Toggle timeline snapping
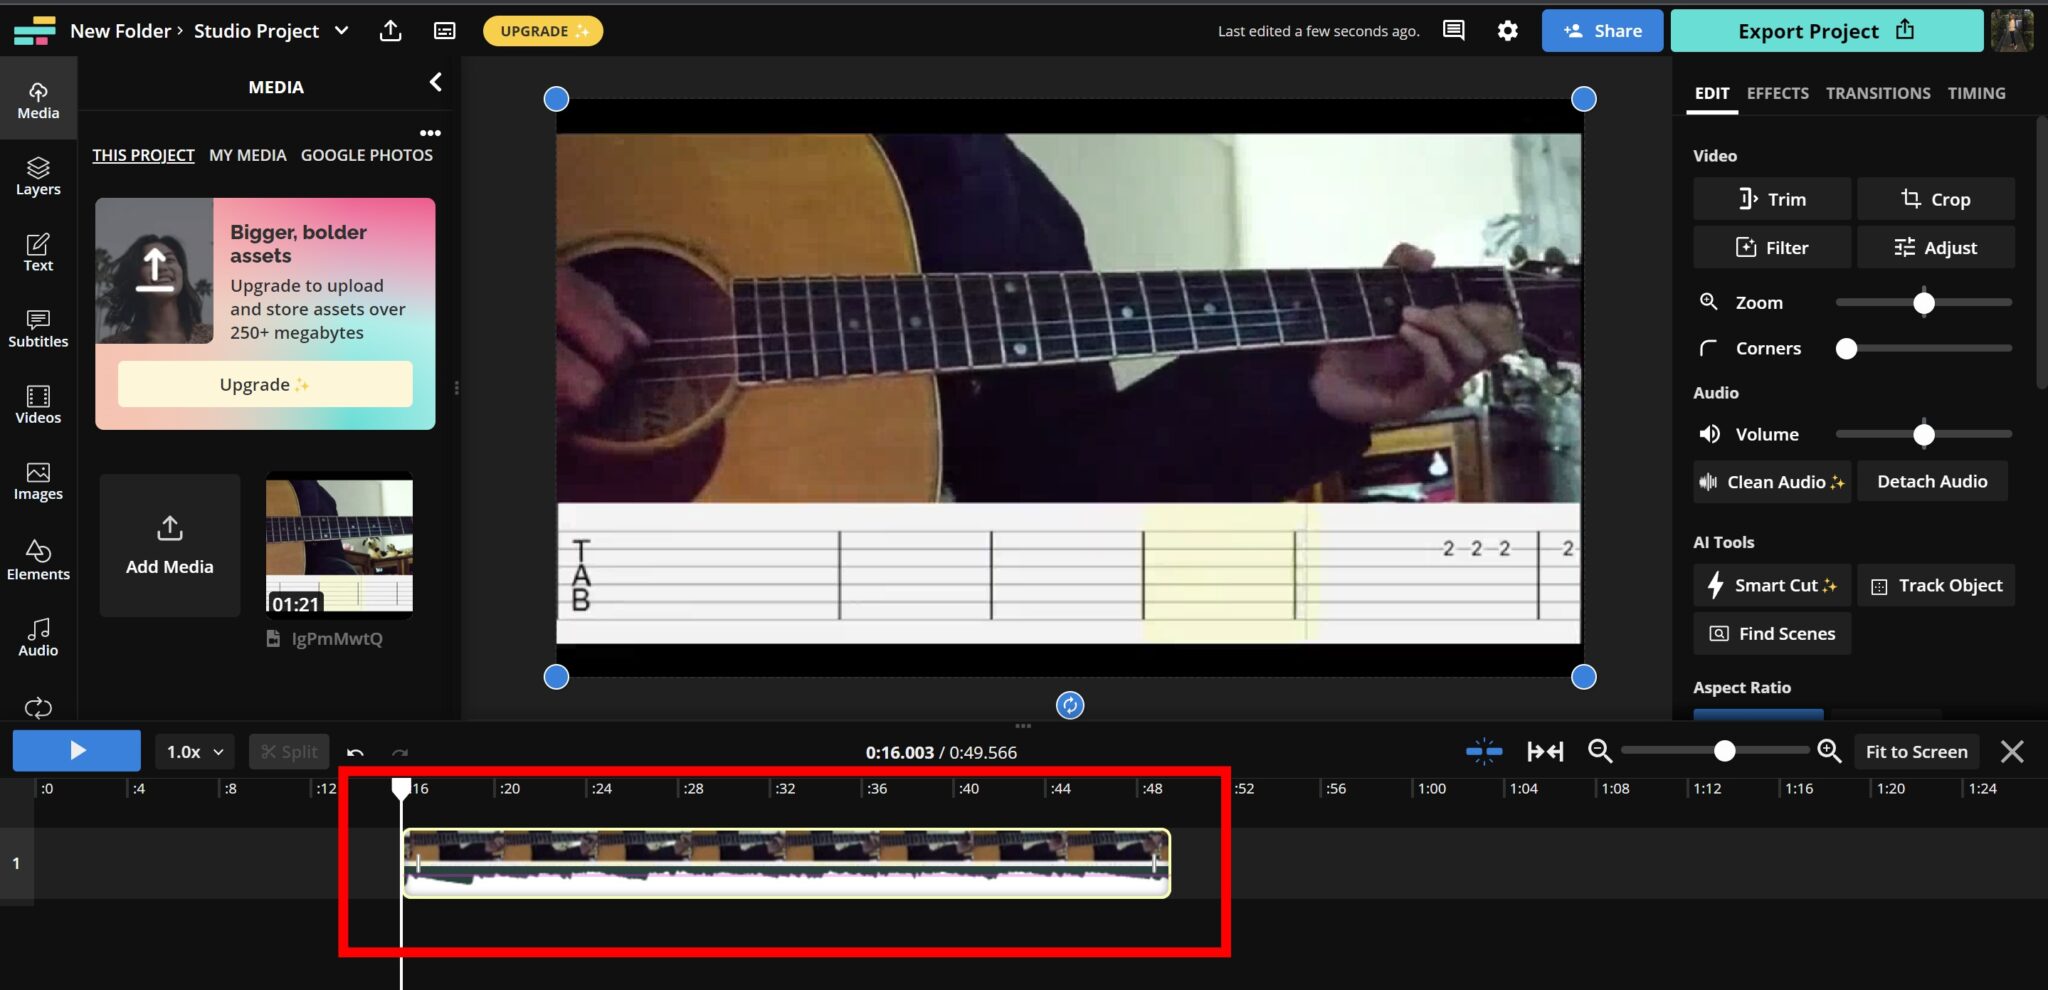2048x990 pixels. click(1483, 751)
